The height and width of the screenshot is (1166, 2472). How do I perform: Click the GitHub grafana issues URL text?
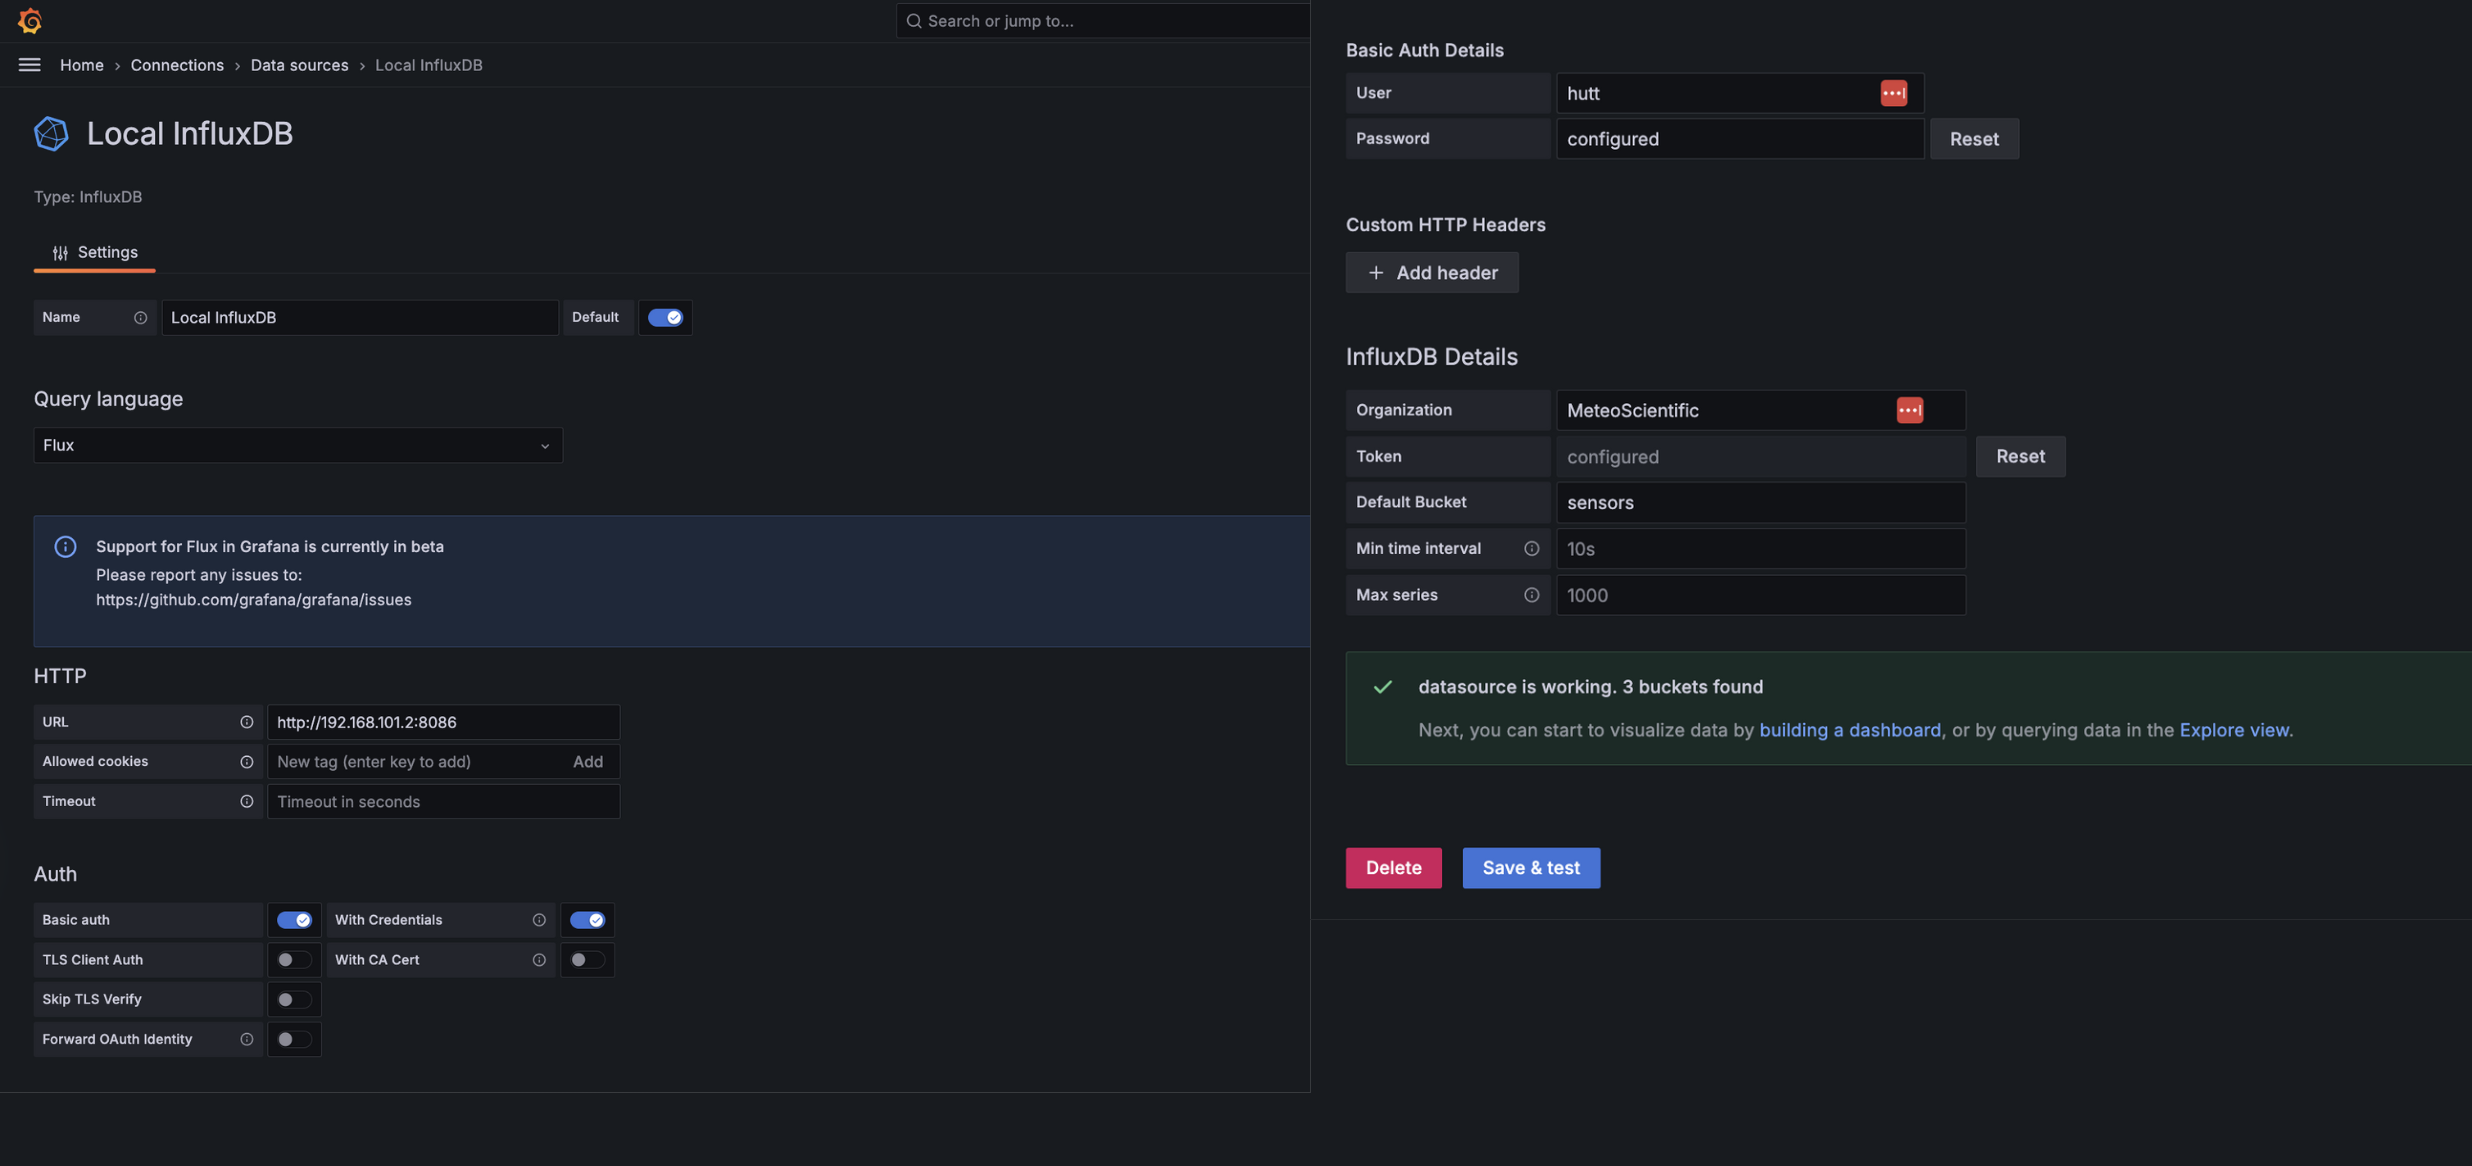point(254,600)
